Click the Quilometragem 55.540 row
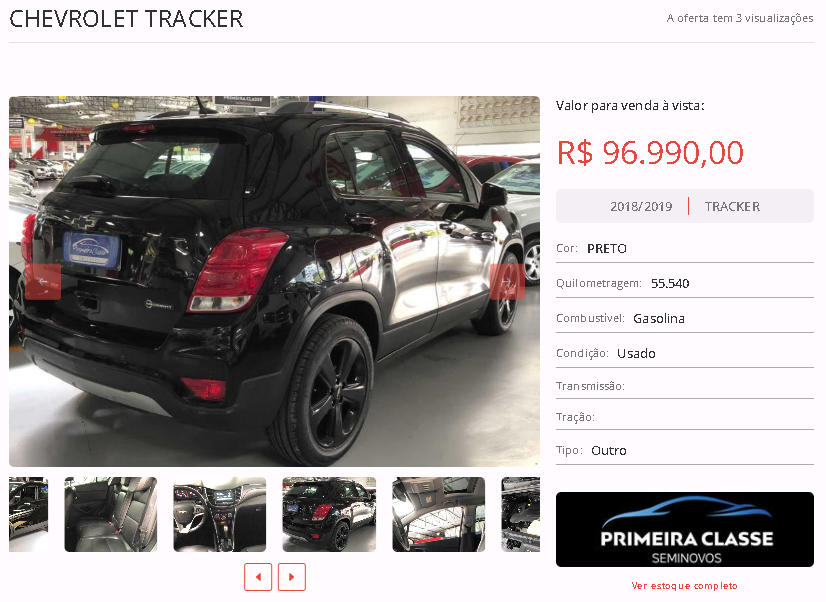The height and width of the screenshot is (602, 826). 684,283
